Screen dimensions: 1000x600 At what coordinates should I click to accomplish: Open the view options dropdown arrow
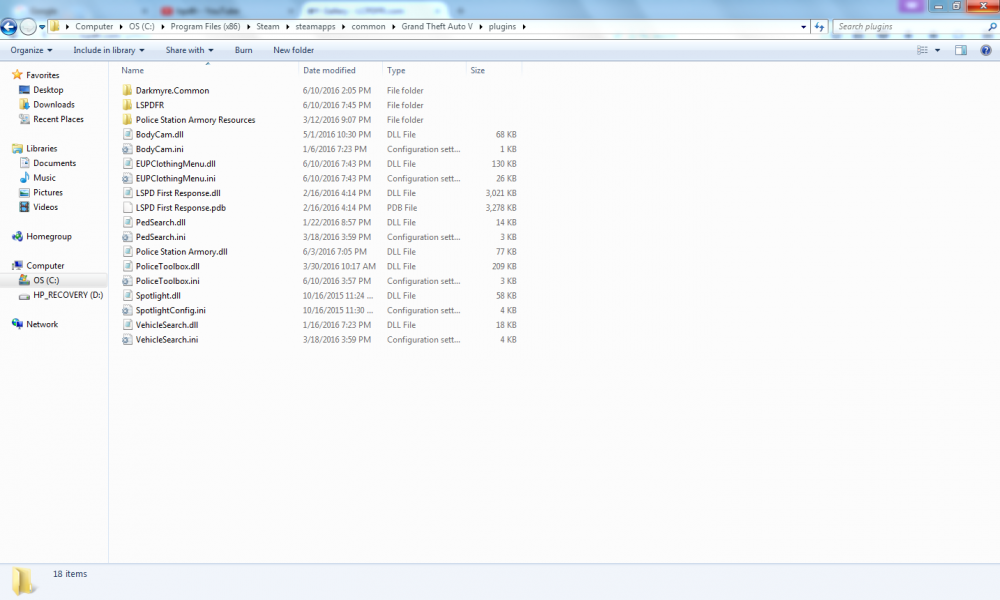tap(938, 50)
